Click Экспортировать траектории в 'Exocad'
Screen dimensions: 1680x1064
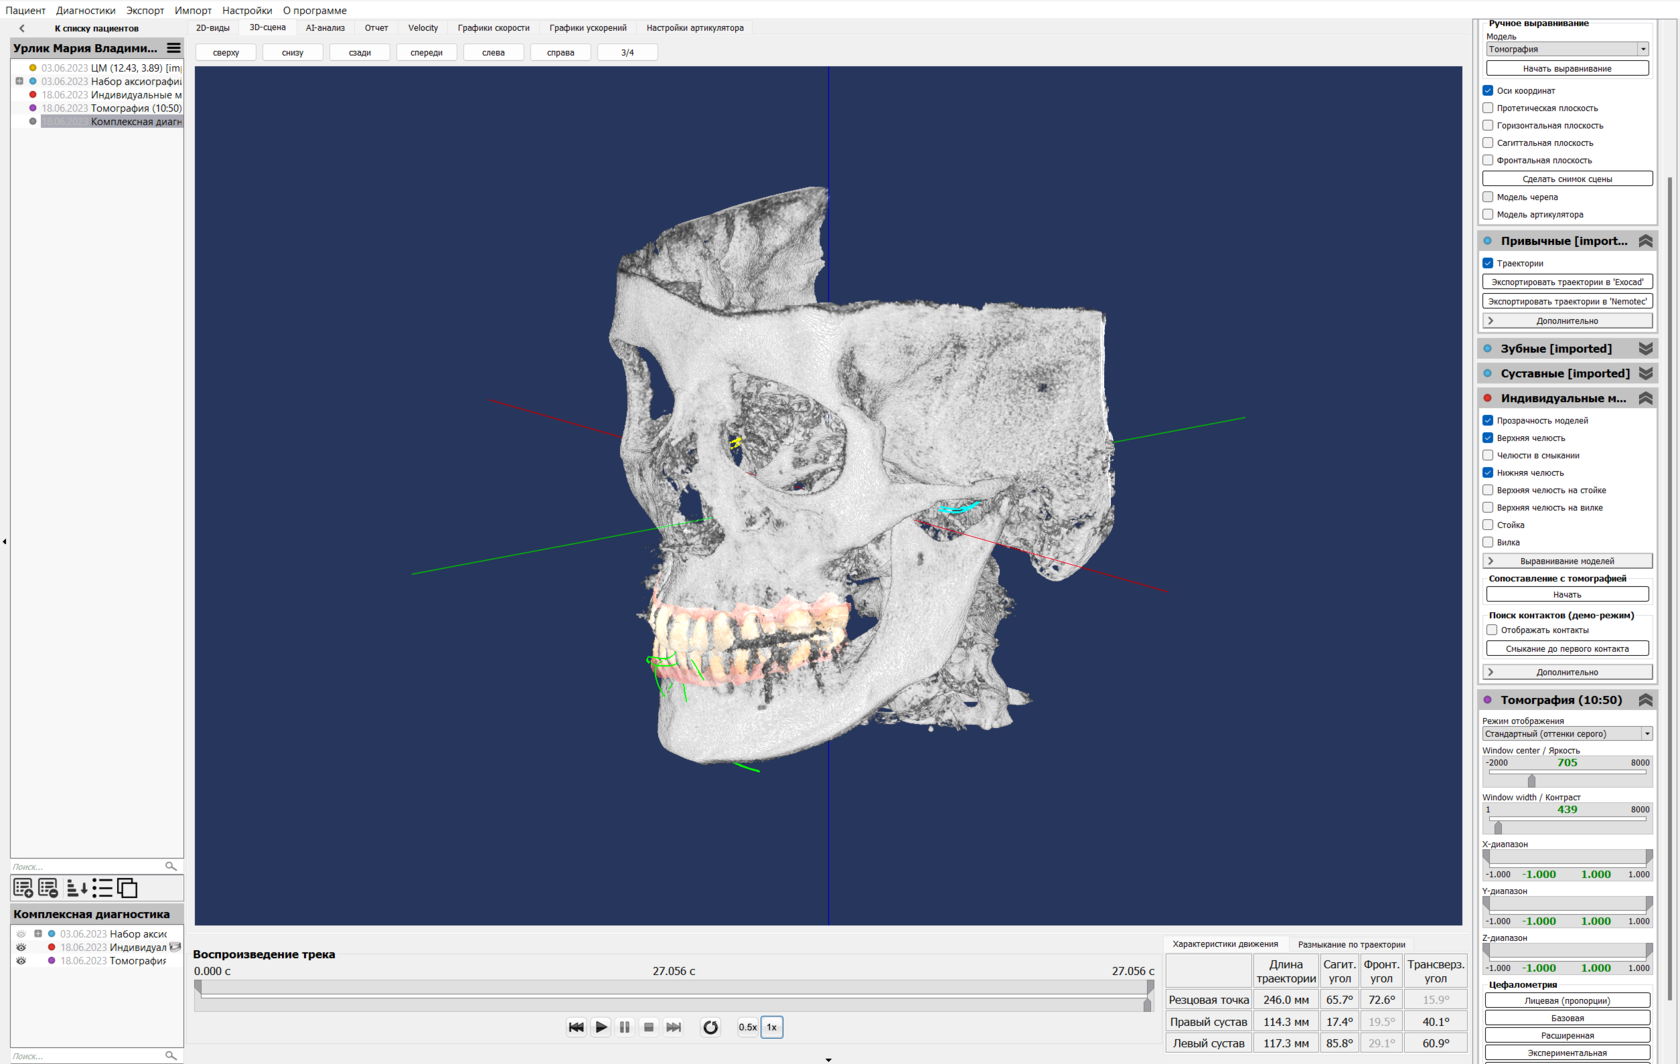pos(1567,282)
